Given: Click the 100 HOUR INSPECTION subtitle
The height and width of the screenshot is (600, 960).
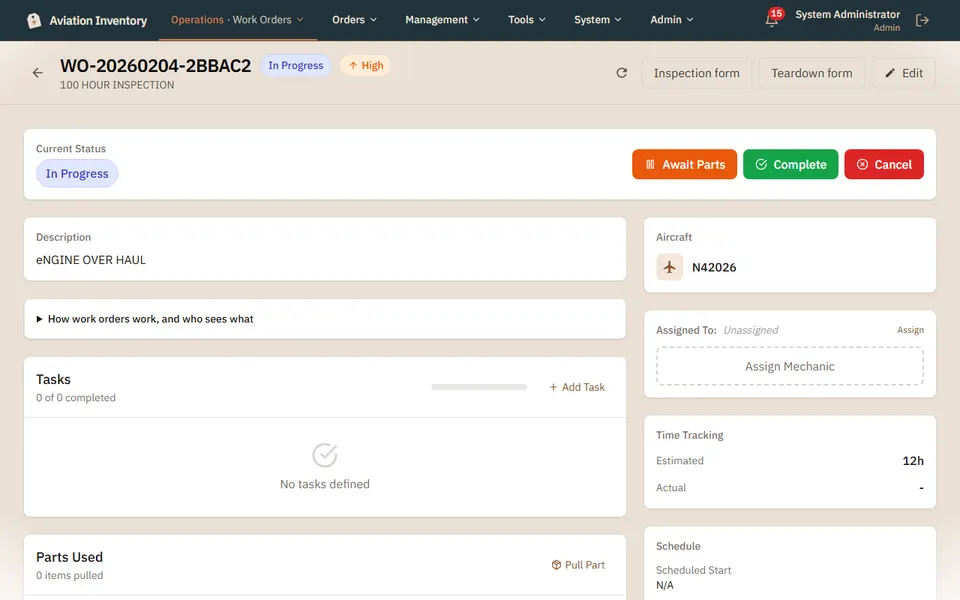Looking at the screenshot, I should (x=117, y=85).
